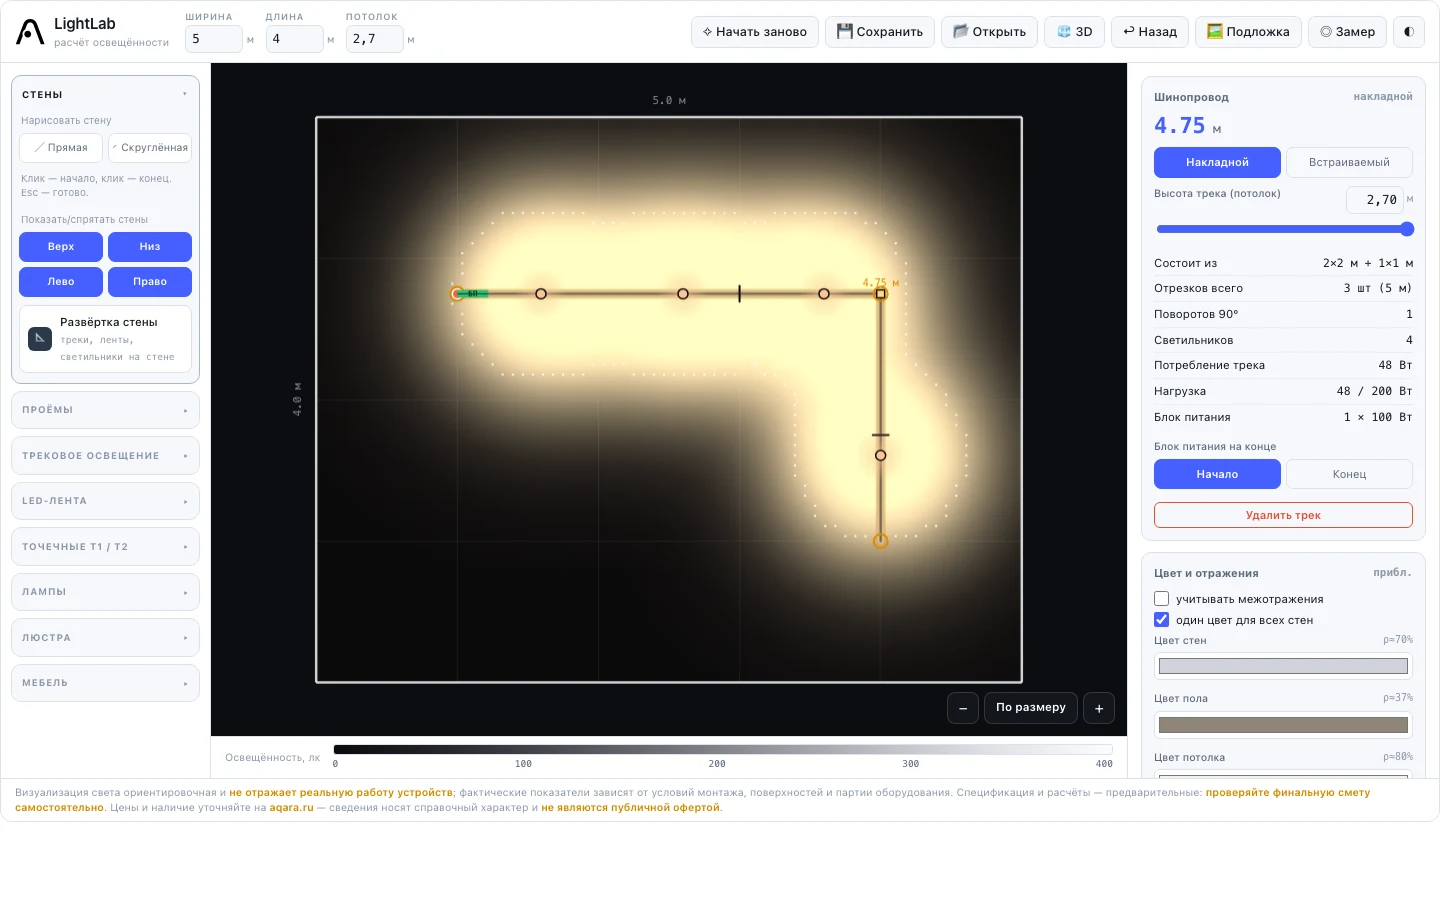Click the Ширина width input field
The height and width of the screenshot is (900, 1440).
pyautogui.click(x=213, y=39)
